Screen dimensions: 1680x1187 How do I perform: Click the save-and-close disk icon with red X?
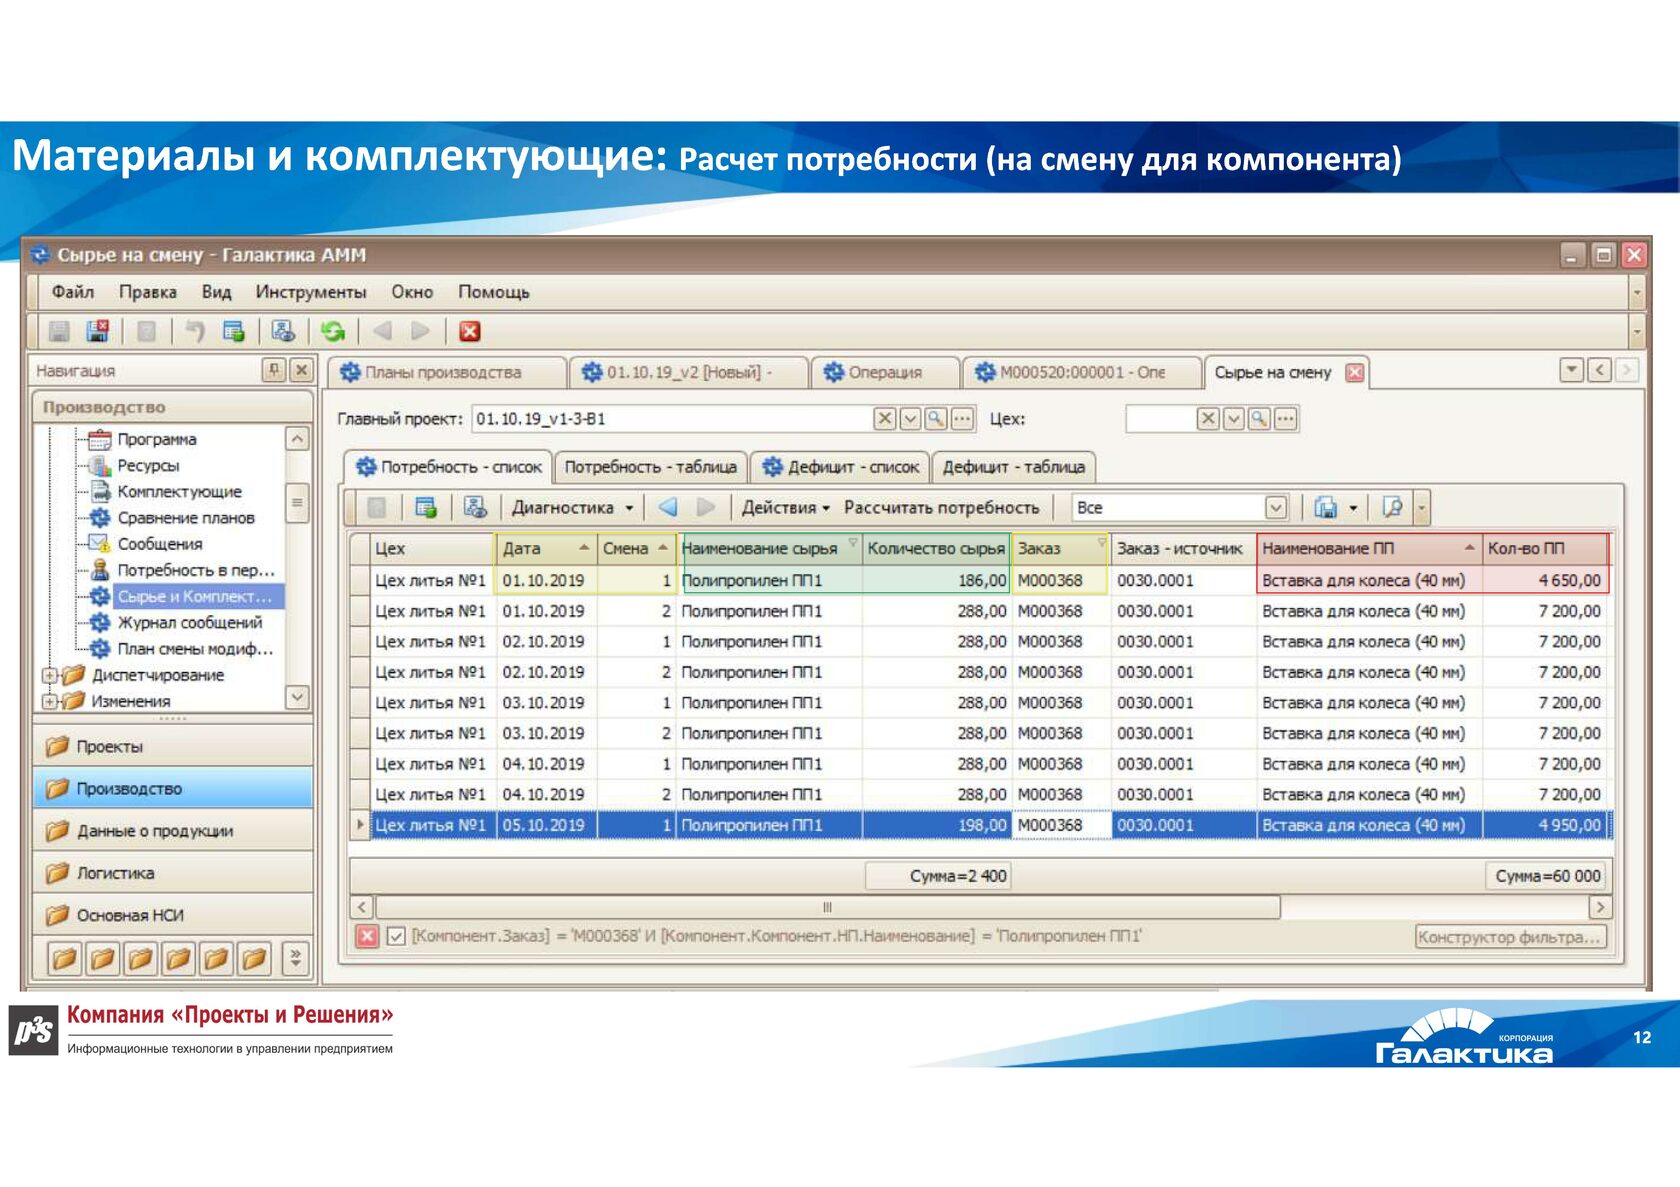pyautogui.click(x=98, y=331)
